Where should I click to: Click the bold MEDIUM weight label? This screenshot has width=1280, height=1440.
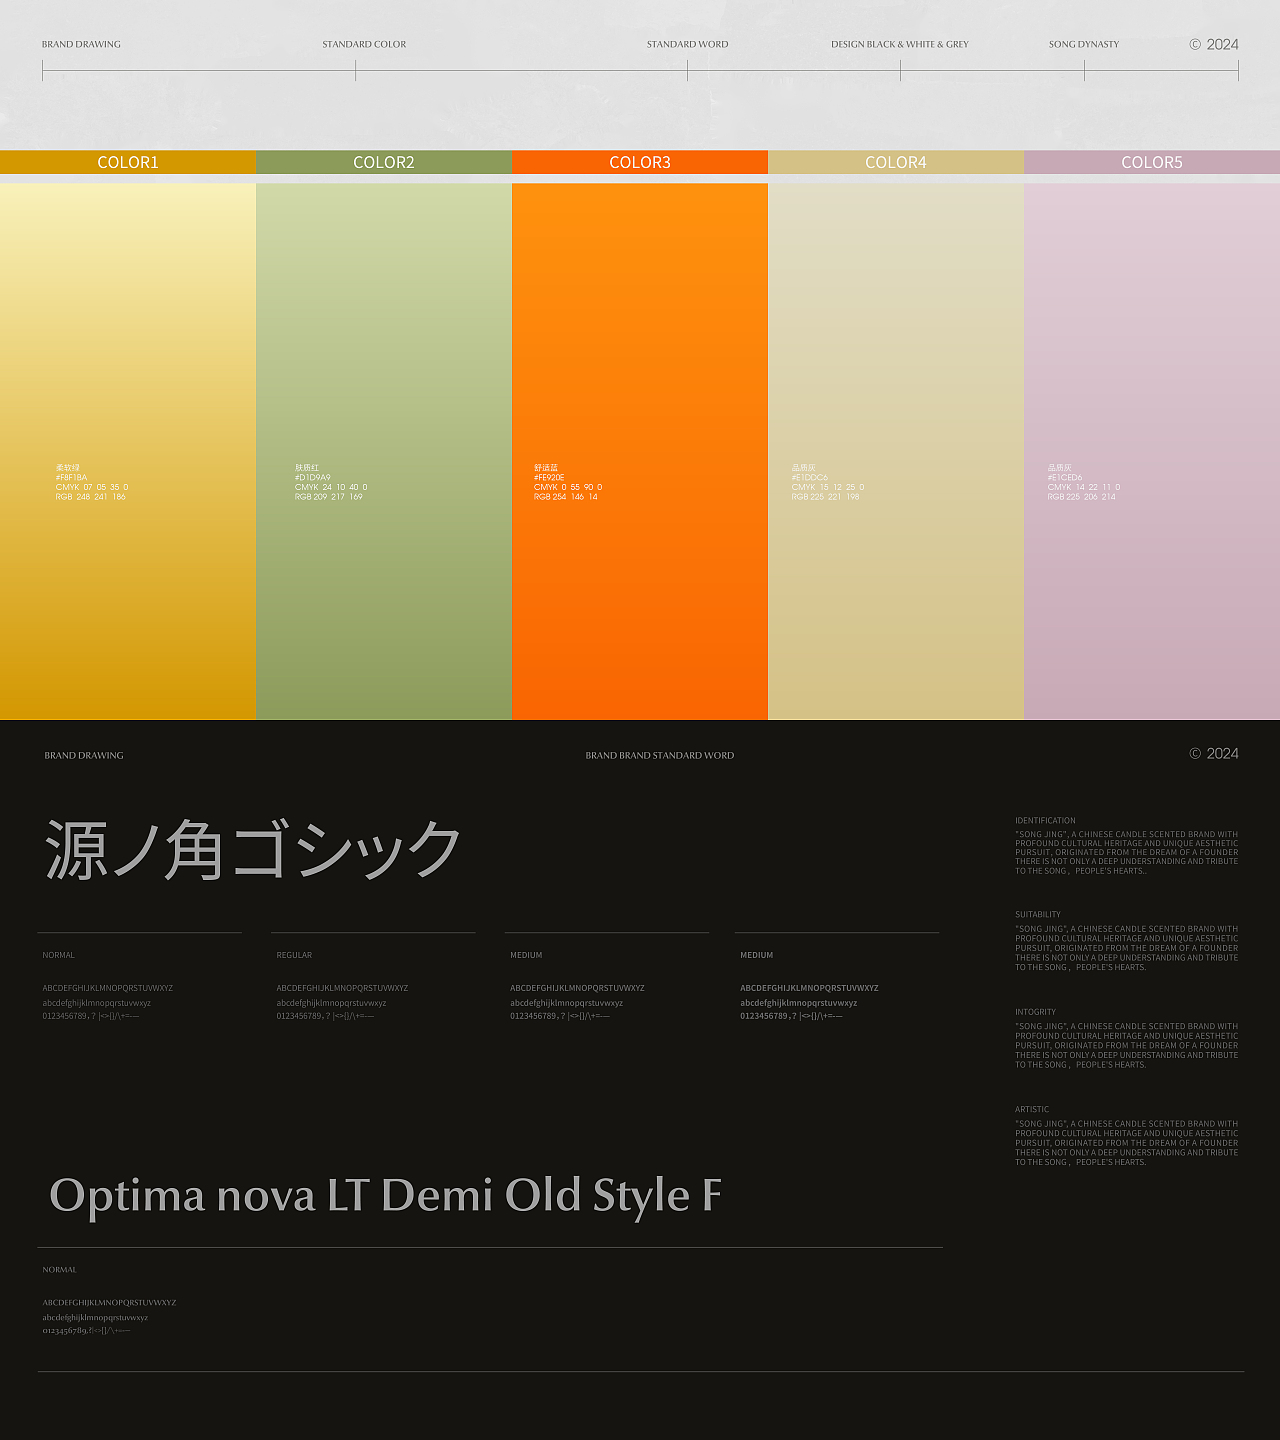click(757, 955)
